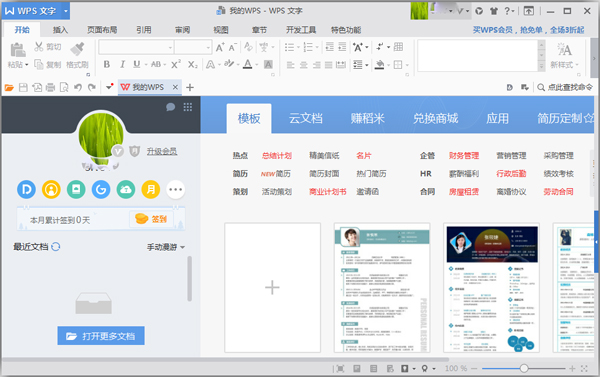The height and width of the screenshot is (377, 600).
Task: Click the 升级会员 upgrade link
Action: (x=162, y=152)
